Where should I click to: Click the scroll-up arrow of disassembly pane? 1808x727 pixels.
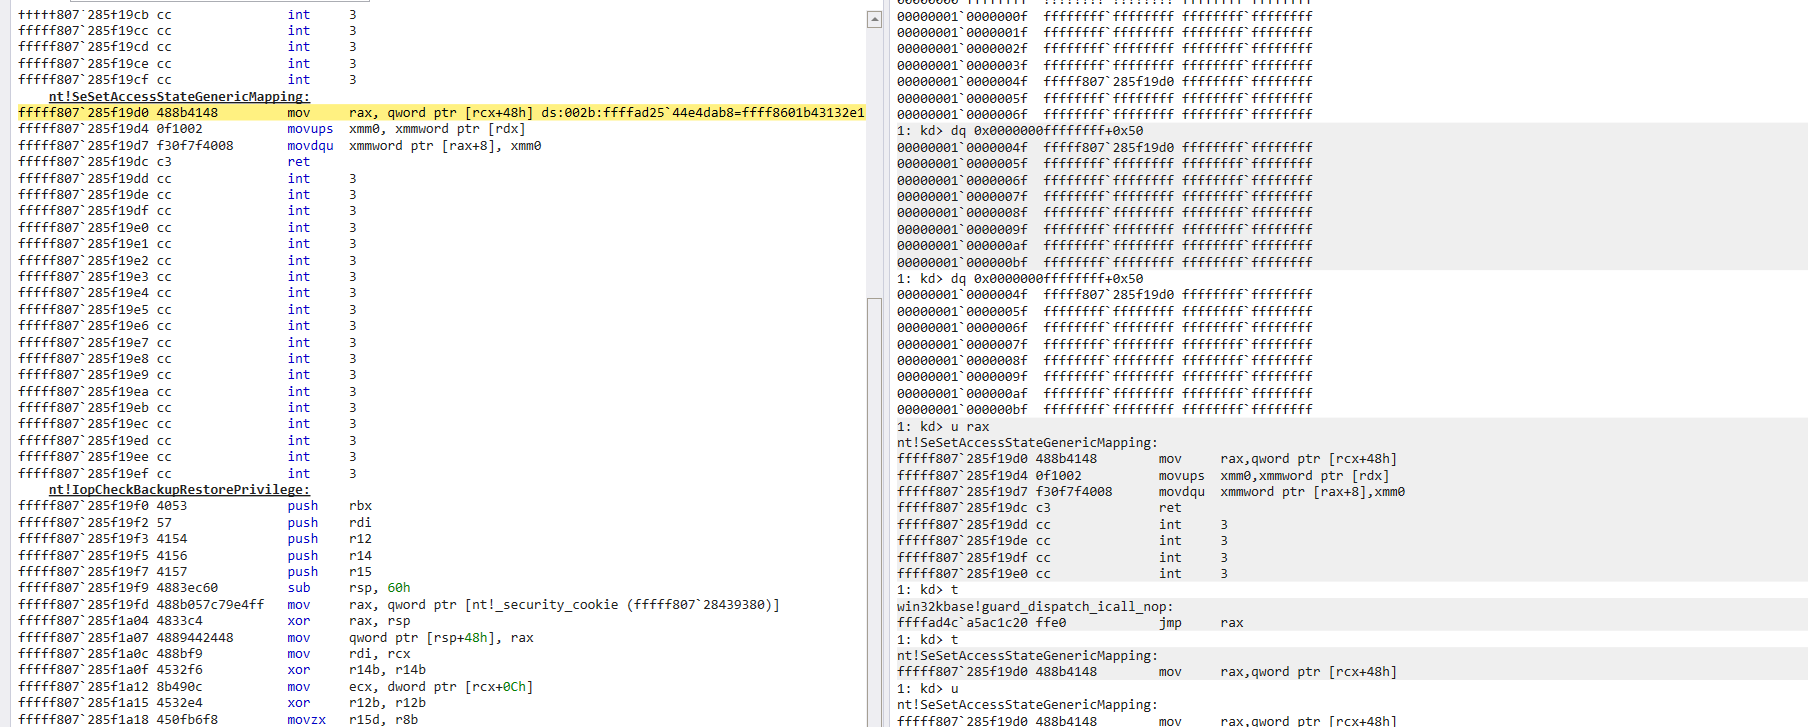874,19
